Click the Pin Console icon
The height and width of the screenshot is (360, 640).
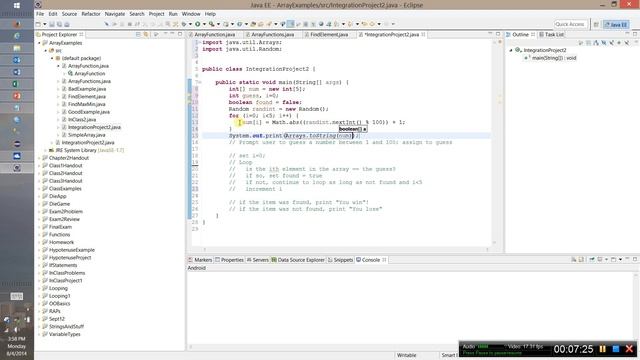591,260
